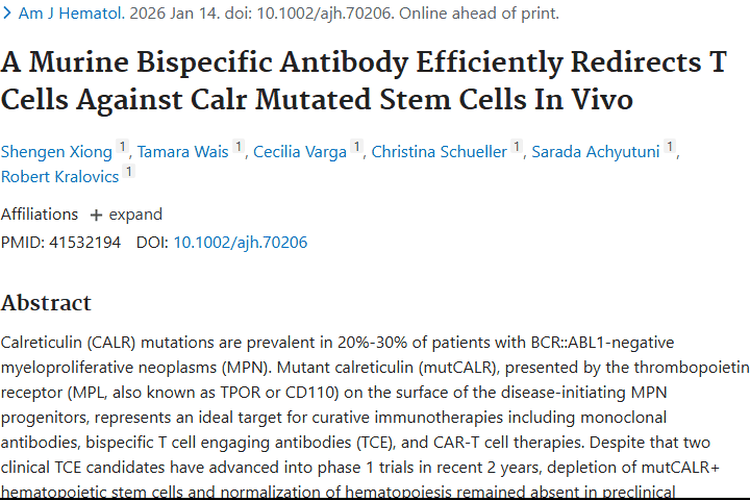Open author Robert Kralovics's link
Screen dimensions: 750x500
[60, 177]
